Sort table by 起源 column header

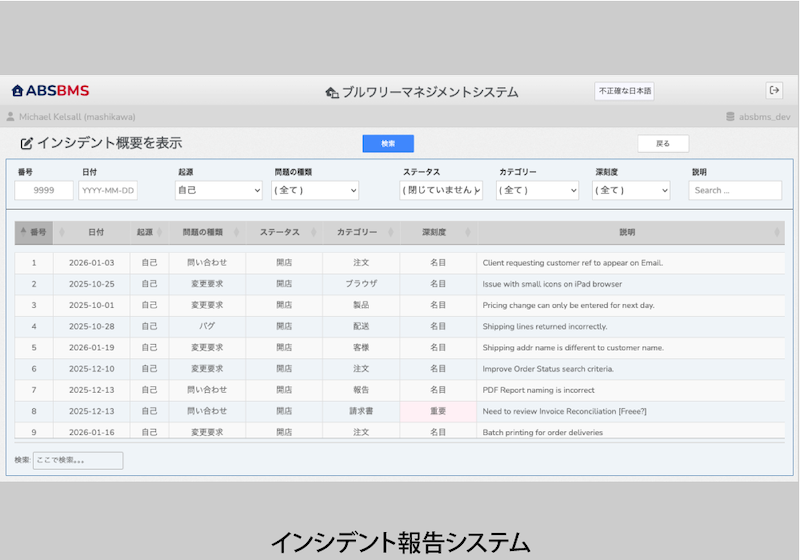click(149, 232)
